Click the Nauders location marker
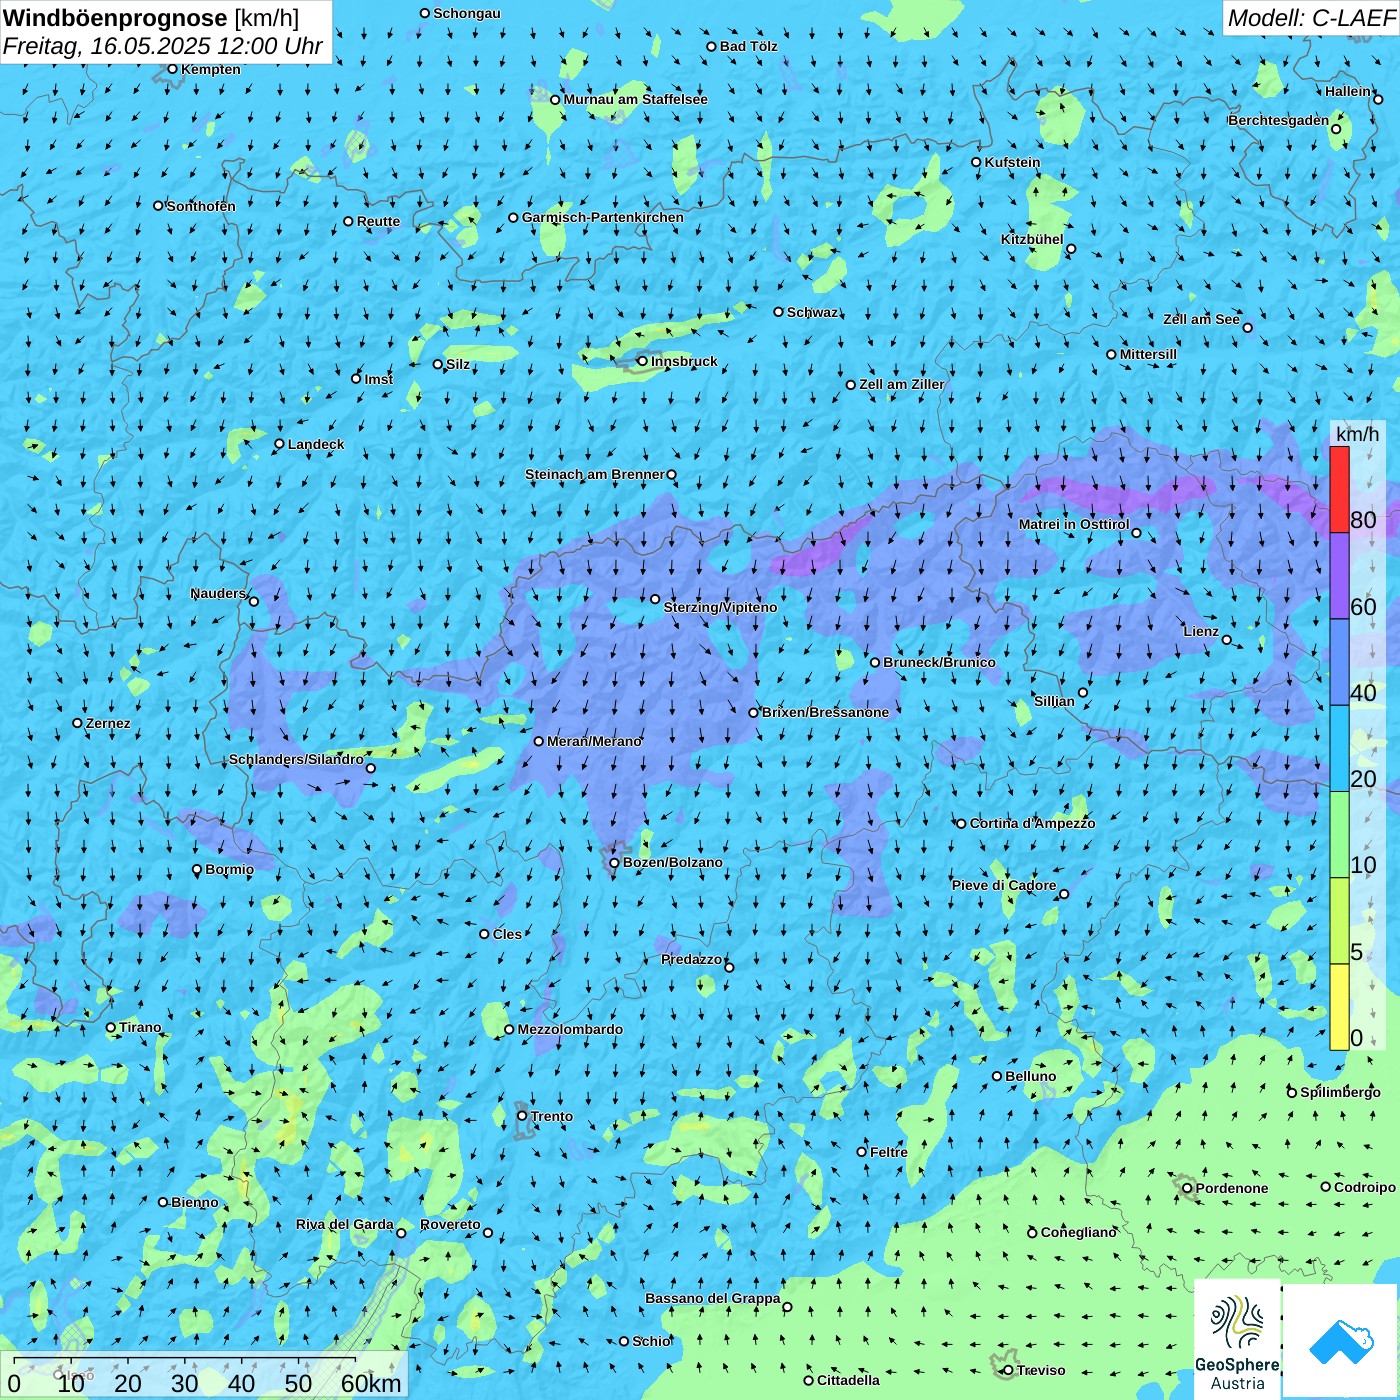 [x=254, y=601]
